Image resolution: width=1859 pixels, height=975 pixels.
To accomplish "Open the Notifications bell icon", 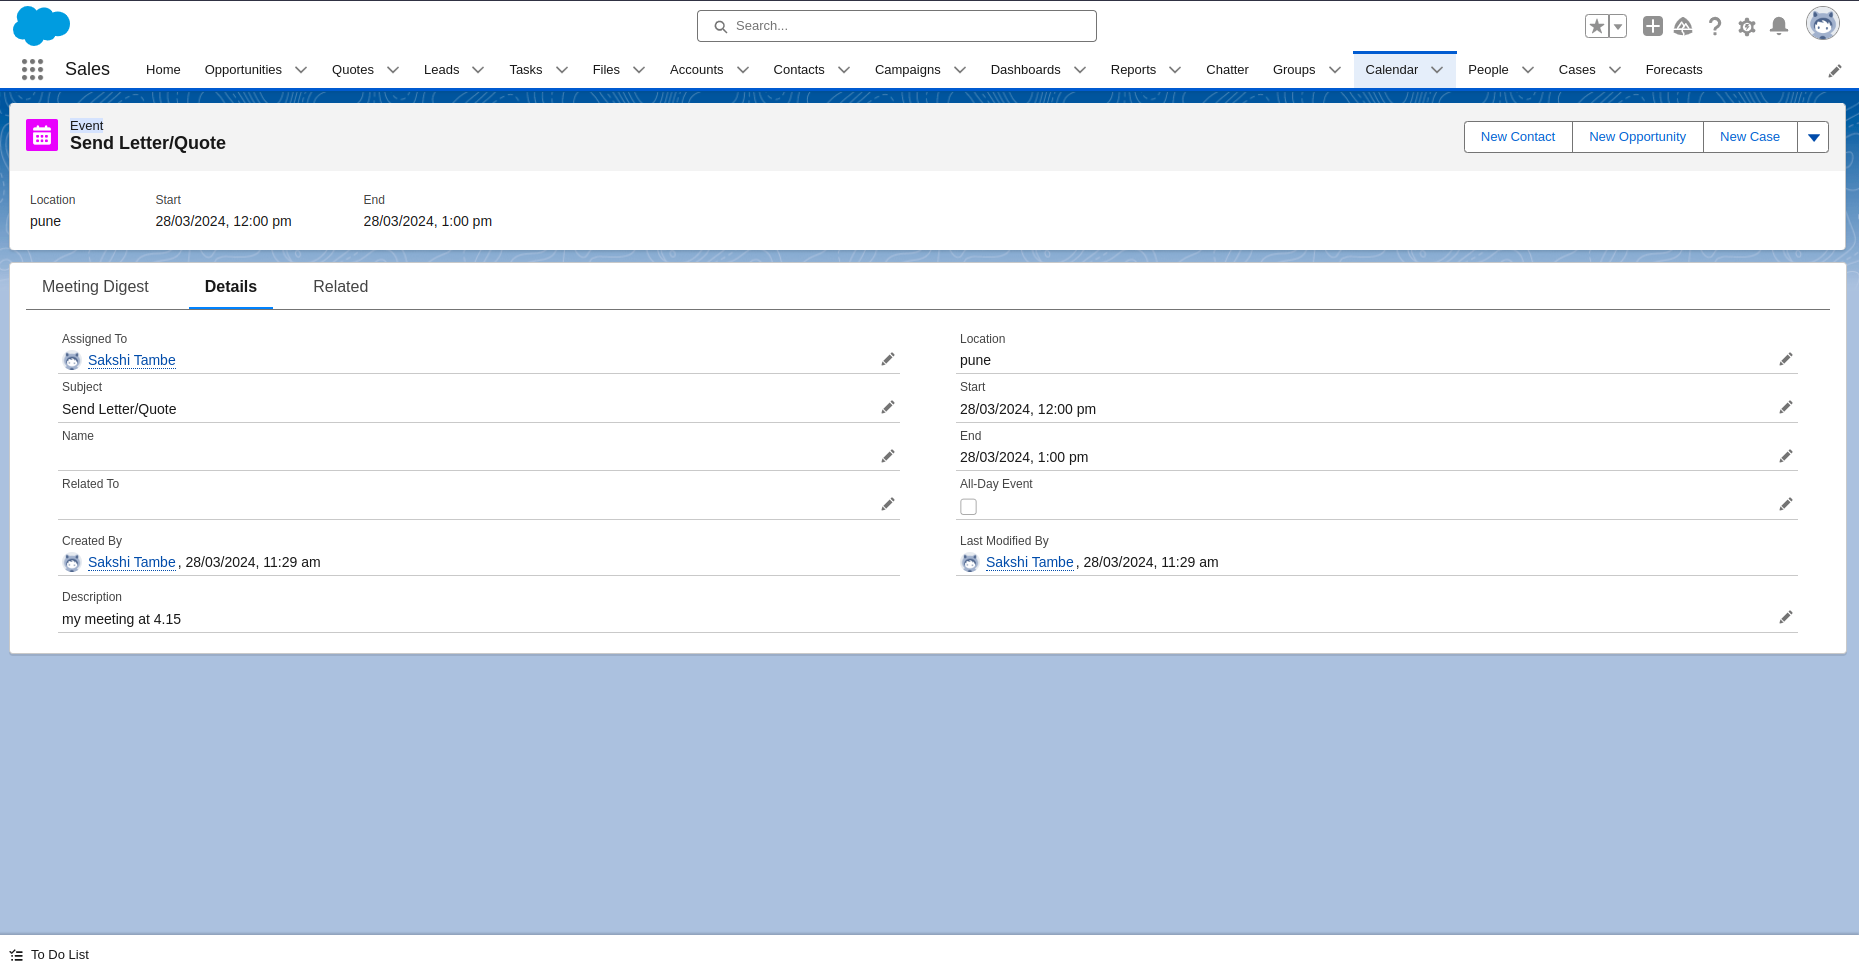I will point(1779,26).
